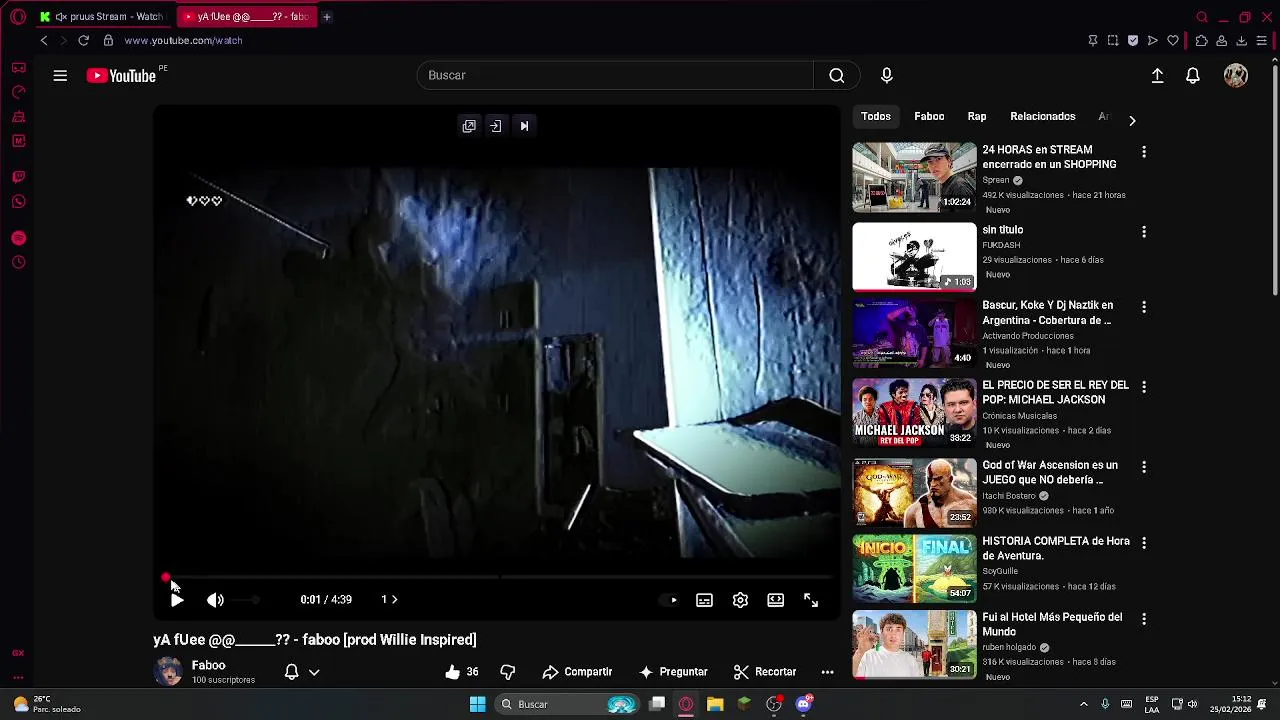The width and height of the screenshot is (1280, 720).
Task: Toggle theater mode button
Action: [775, 600]
